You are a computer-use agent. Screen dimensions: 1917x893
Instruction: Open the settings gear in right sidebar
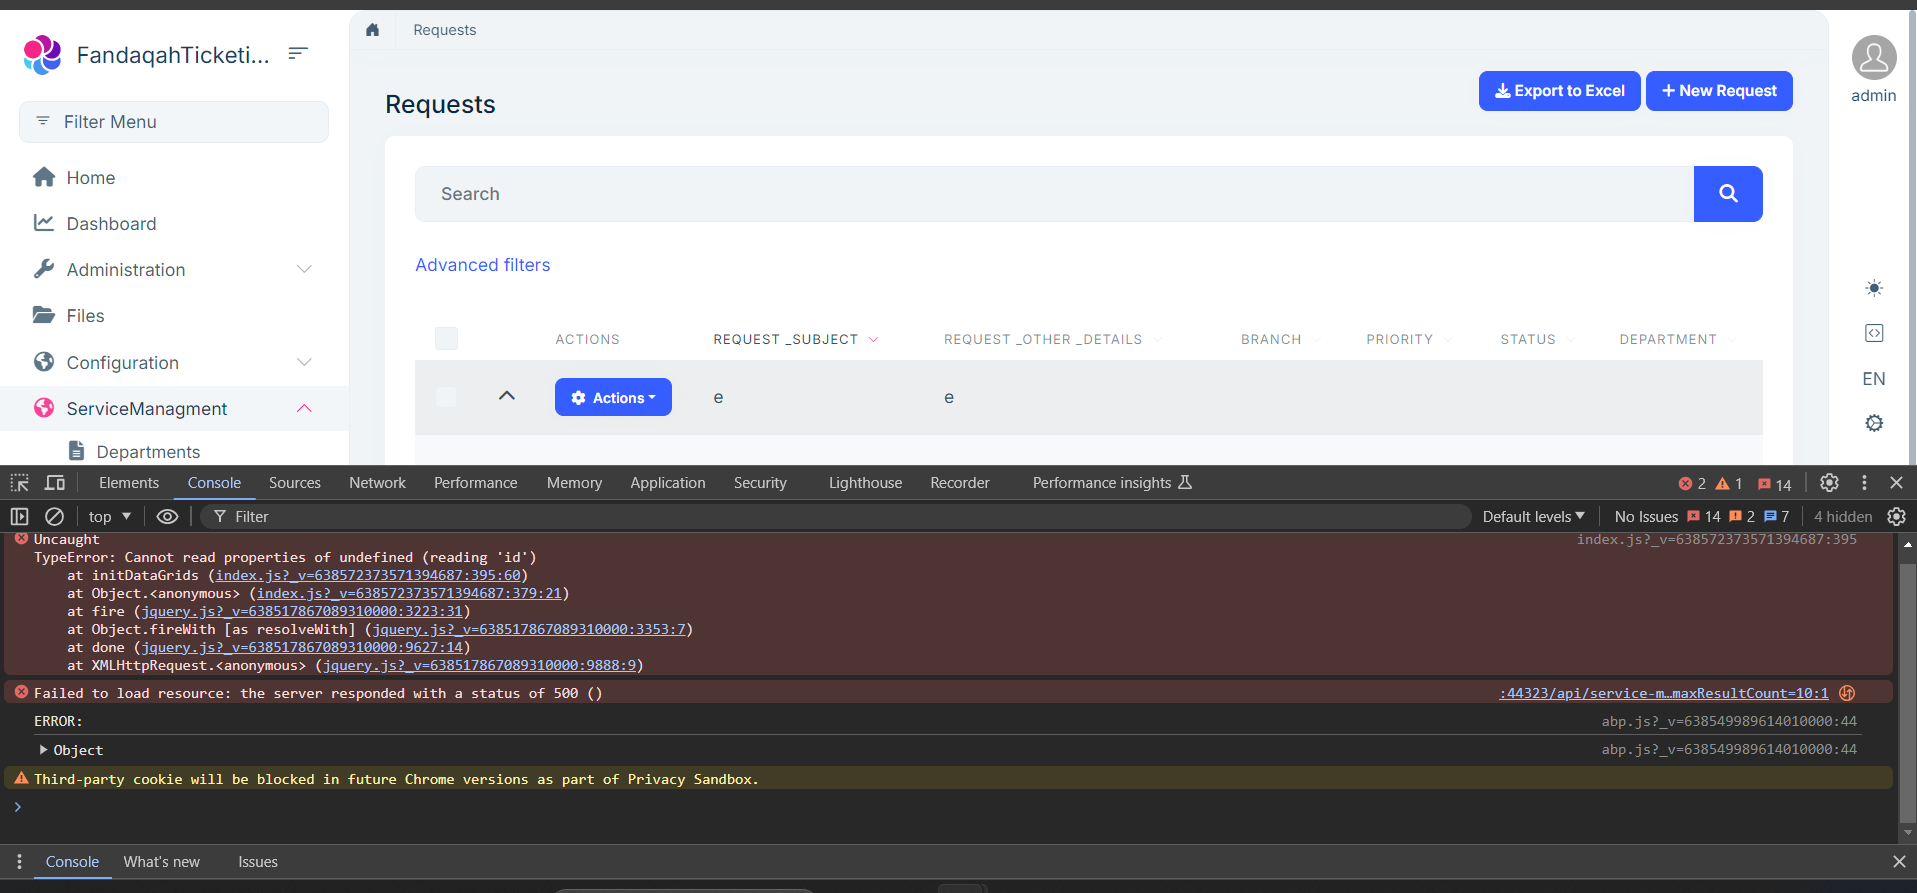pos(1873,423)
